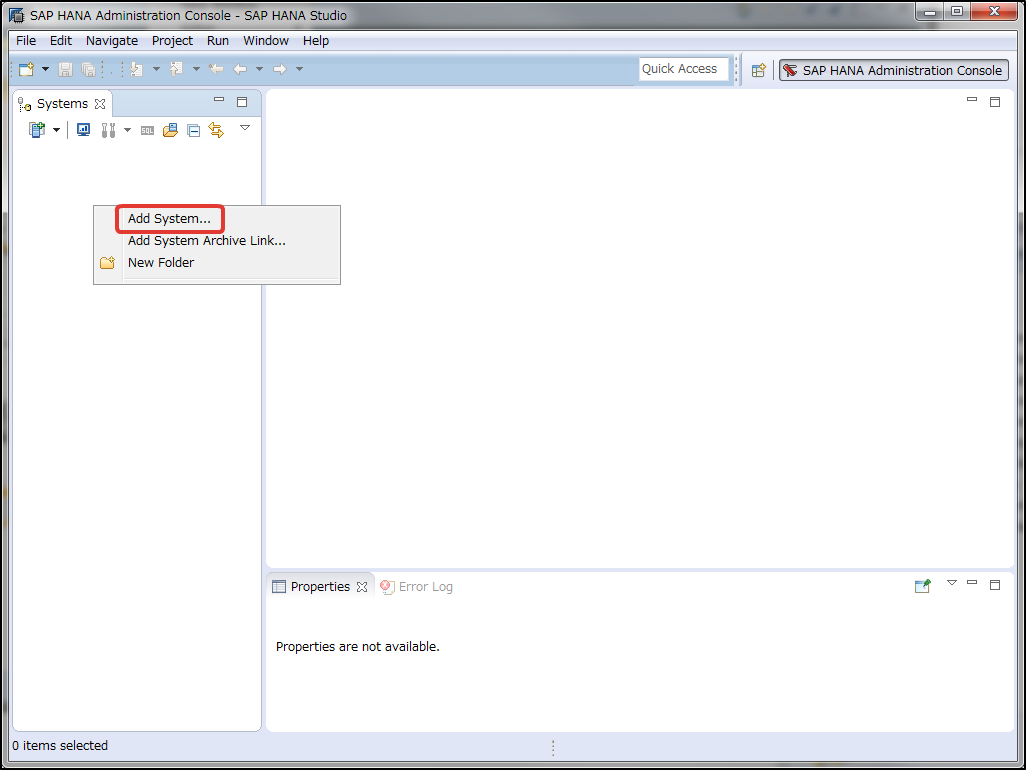Click the Next Annotation icon

[x=137, y=69]
